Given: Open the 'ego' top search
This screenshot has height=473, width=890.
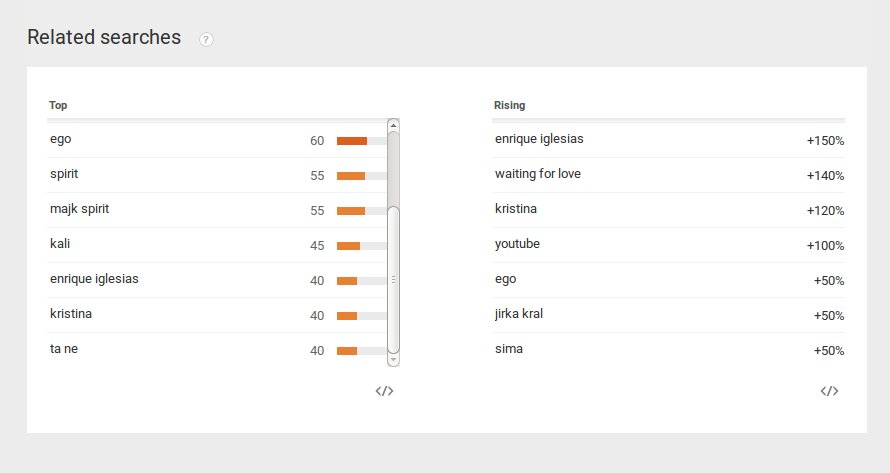Looking at the screenshot, I should pyautogui.click(x=60, y=140).
